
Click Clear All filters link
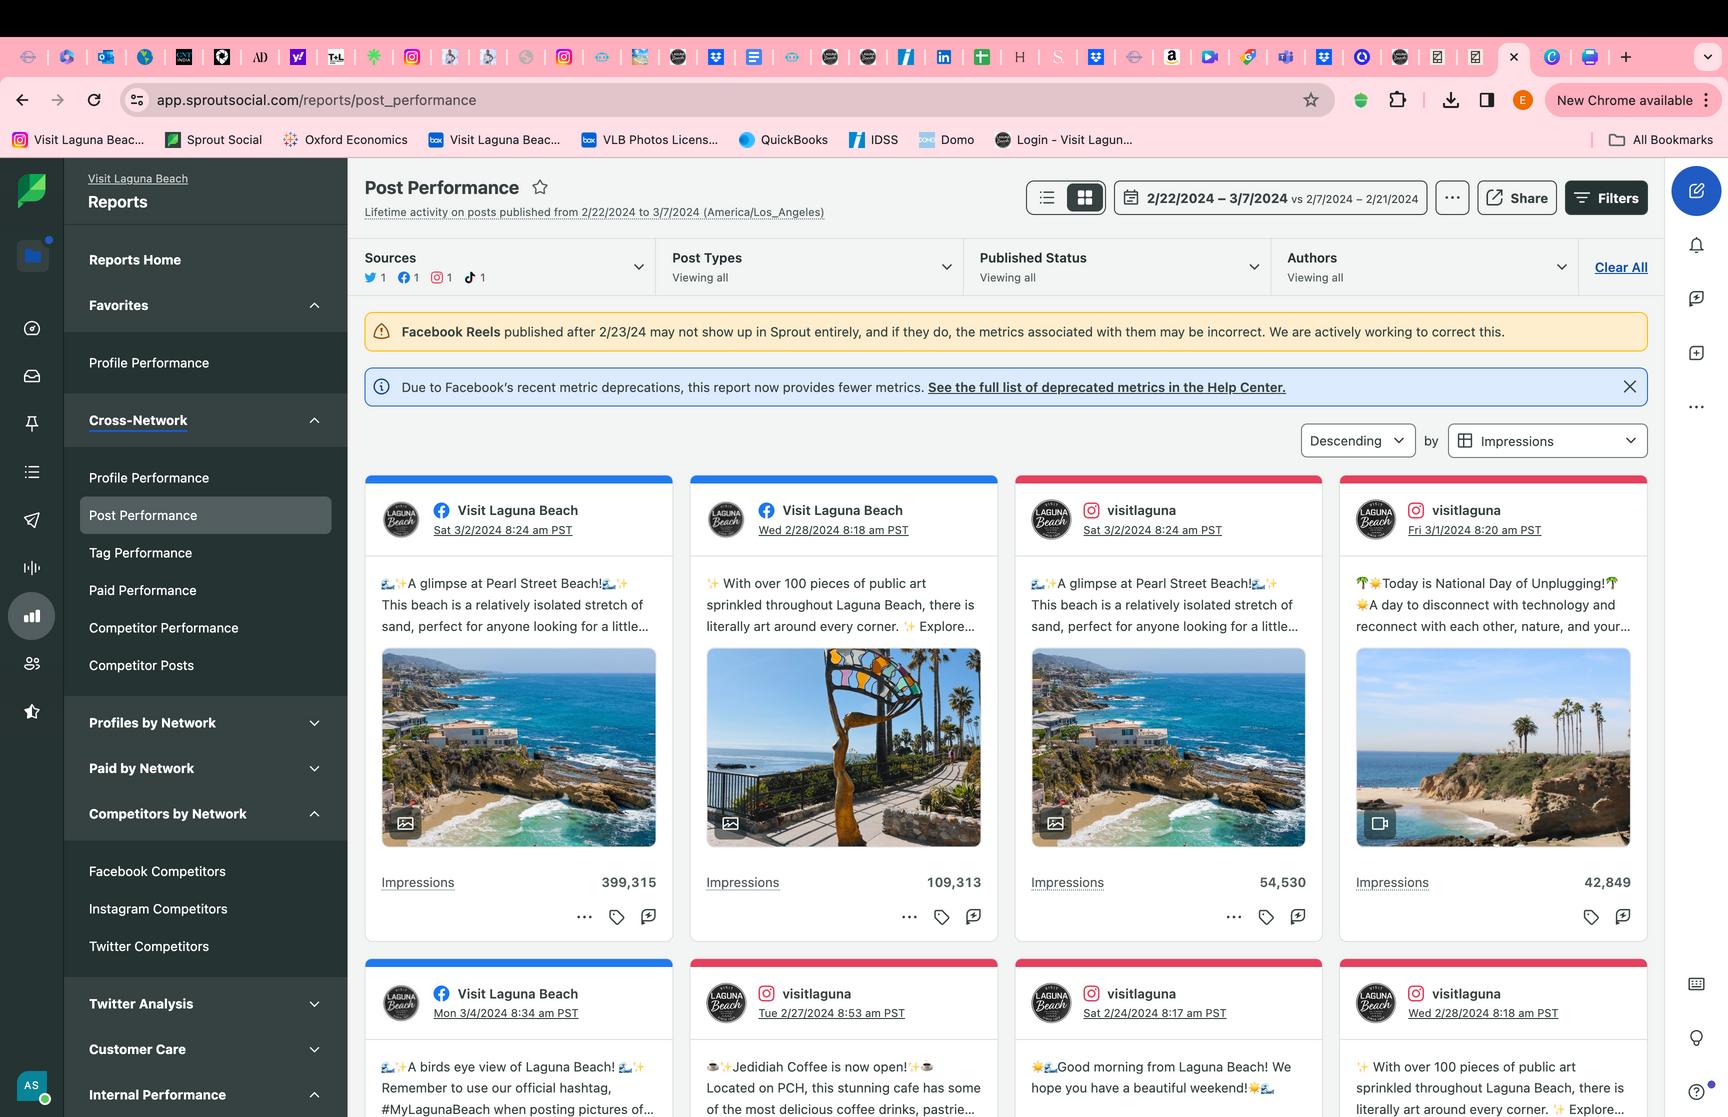[x=1621, y=267]
